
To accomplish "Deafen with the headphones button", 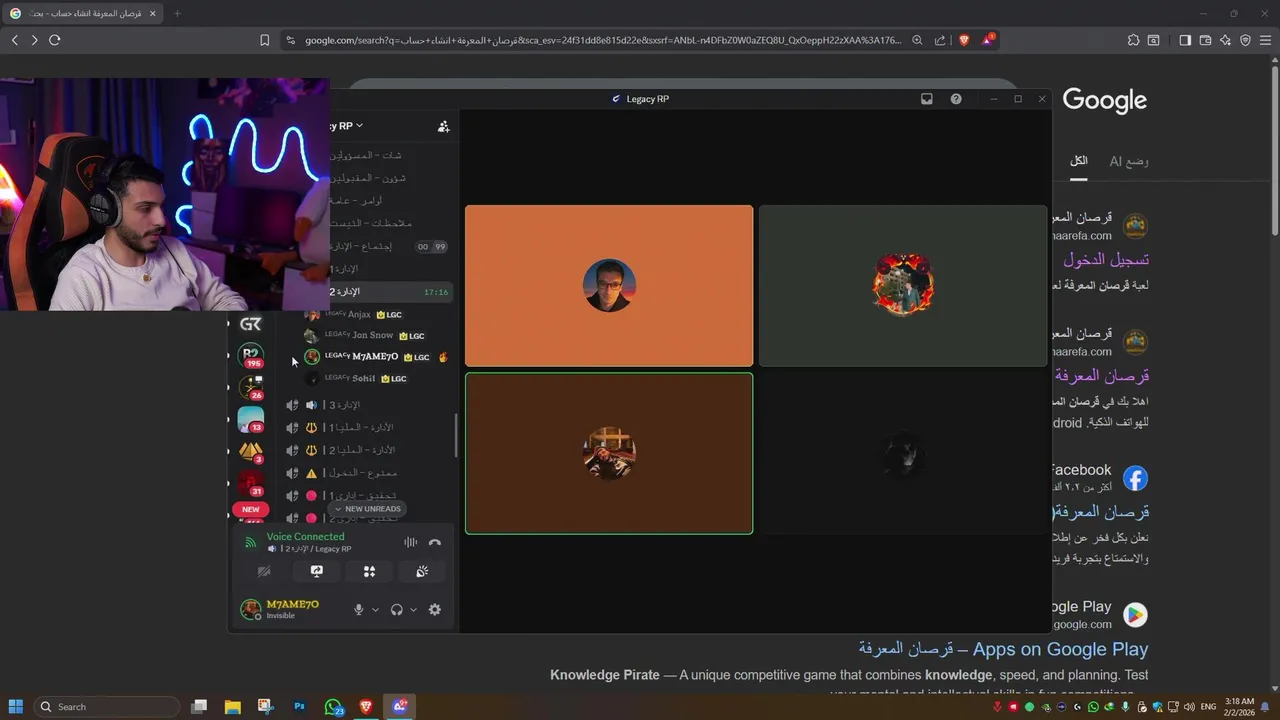I will (397, 610).
